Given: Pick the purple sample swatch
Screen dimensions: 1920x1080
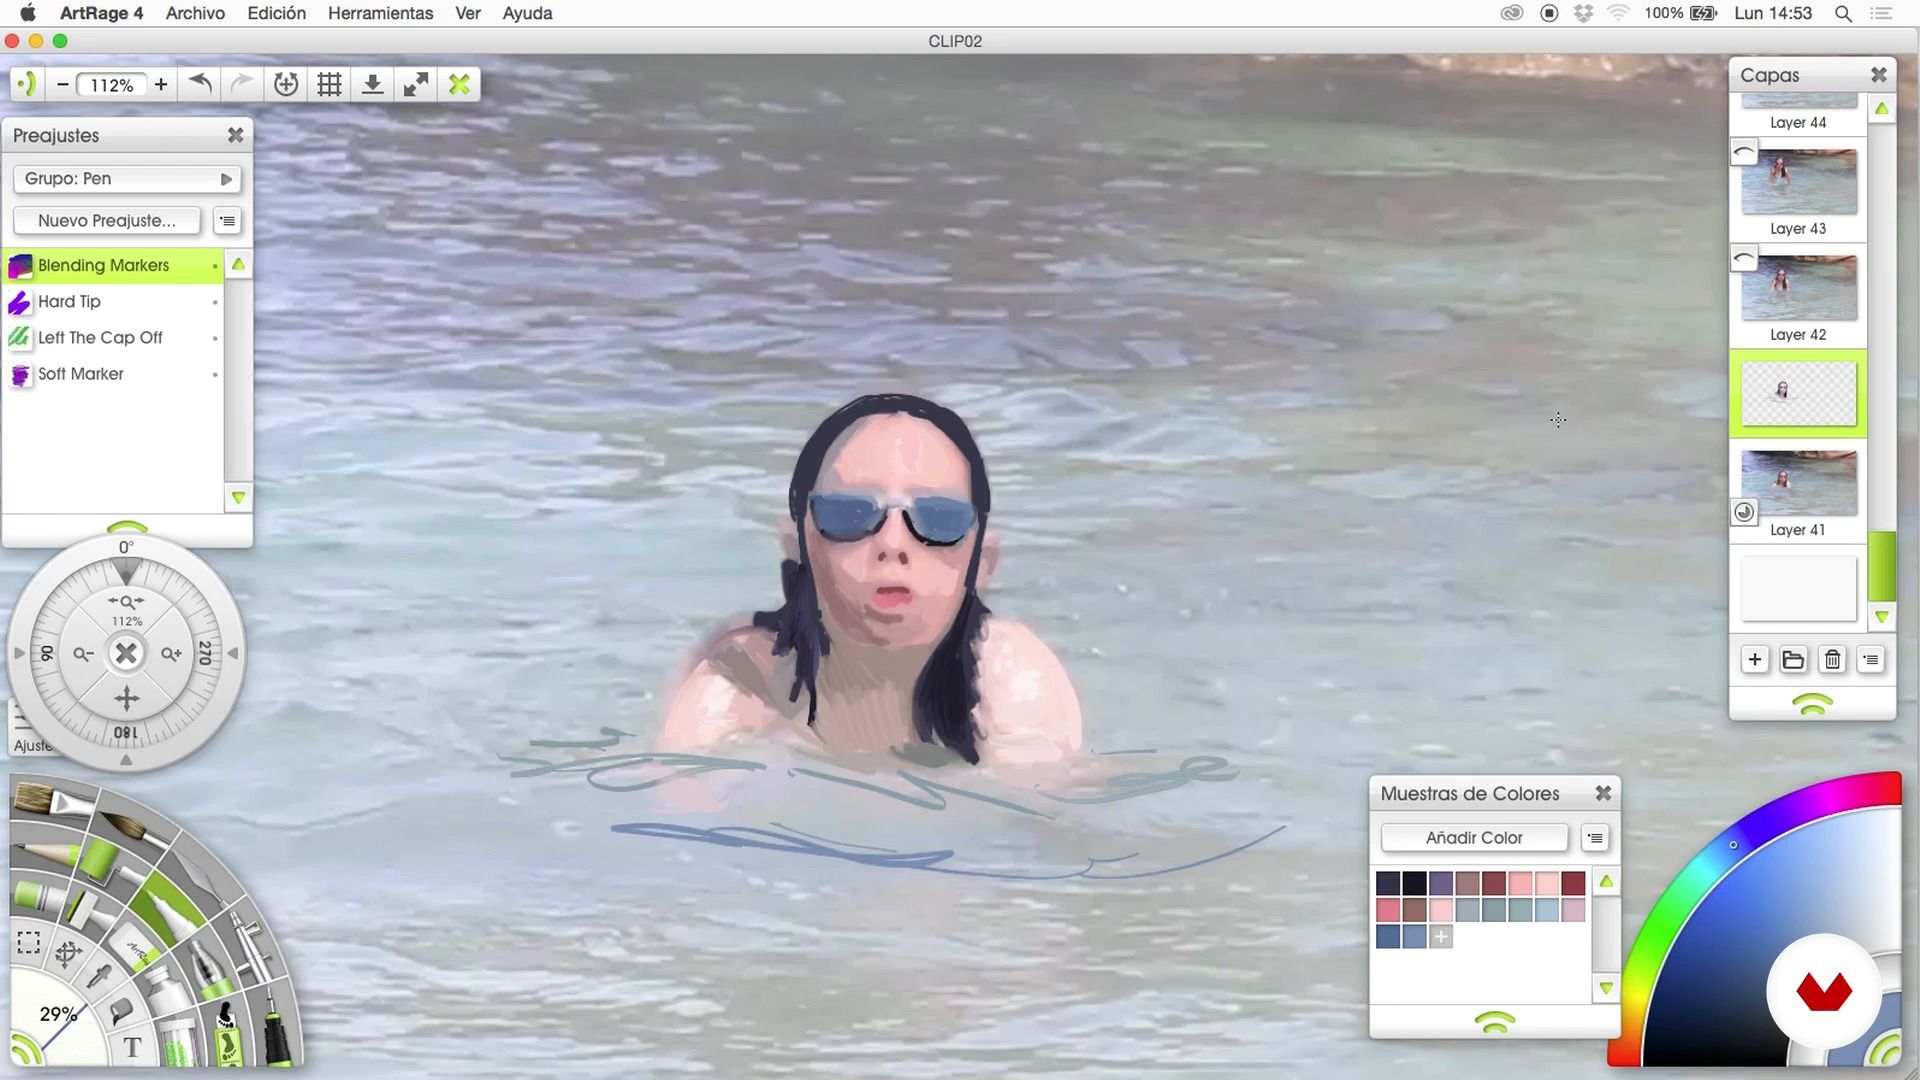Looking at the screenshot, I should pyautogui.click(x=1441, y=883).
